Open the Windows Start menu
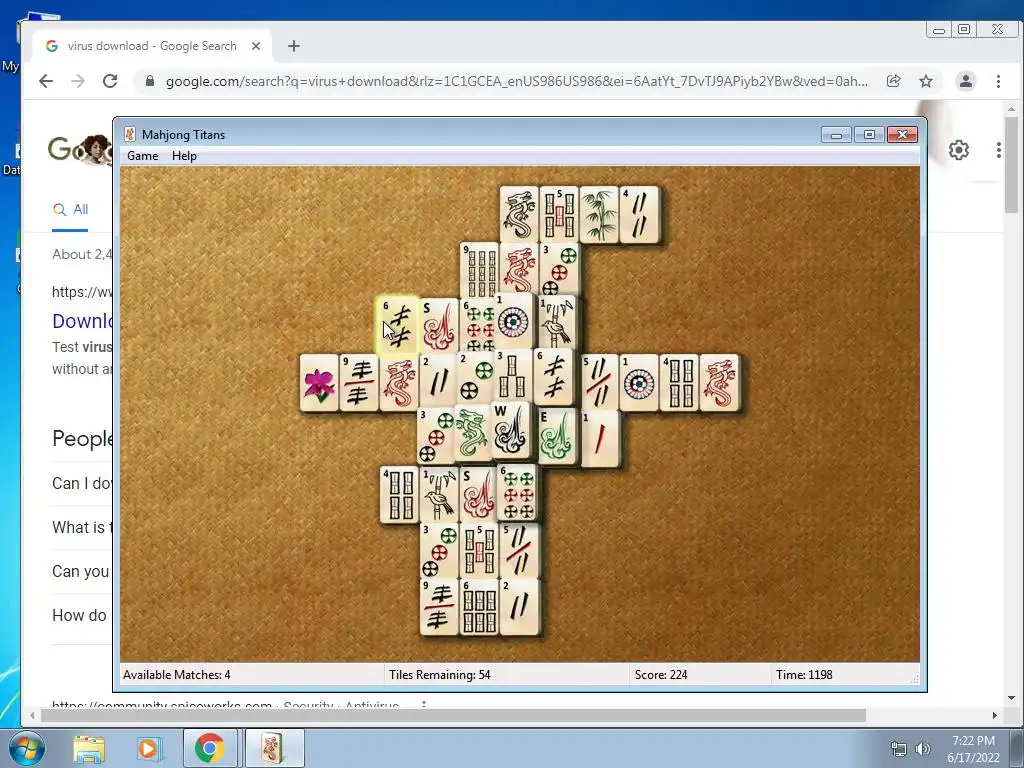This screenshot has width=1024, height=768. (x=26, y=748)
